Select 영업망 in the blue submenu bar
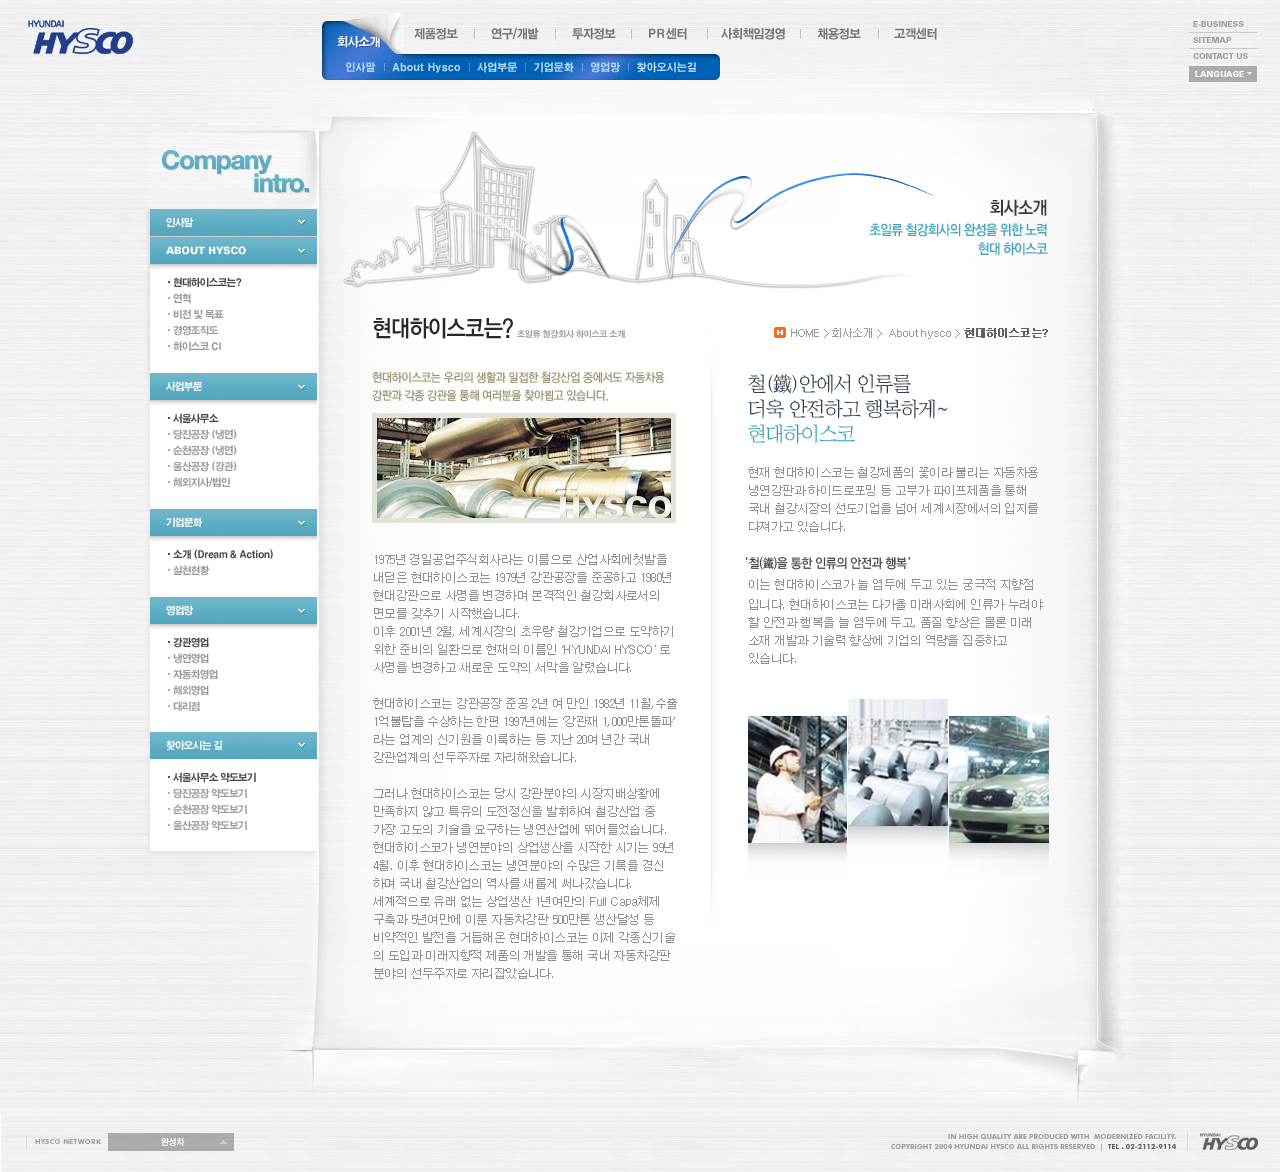Viewport: 1280px width, 1172px height. pyautogui.click(x=605, y=67)
